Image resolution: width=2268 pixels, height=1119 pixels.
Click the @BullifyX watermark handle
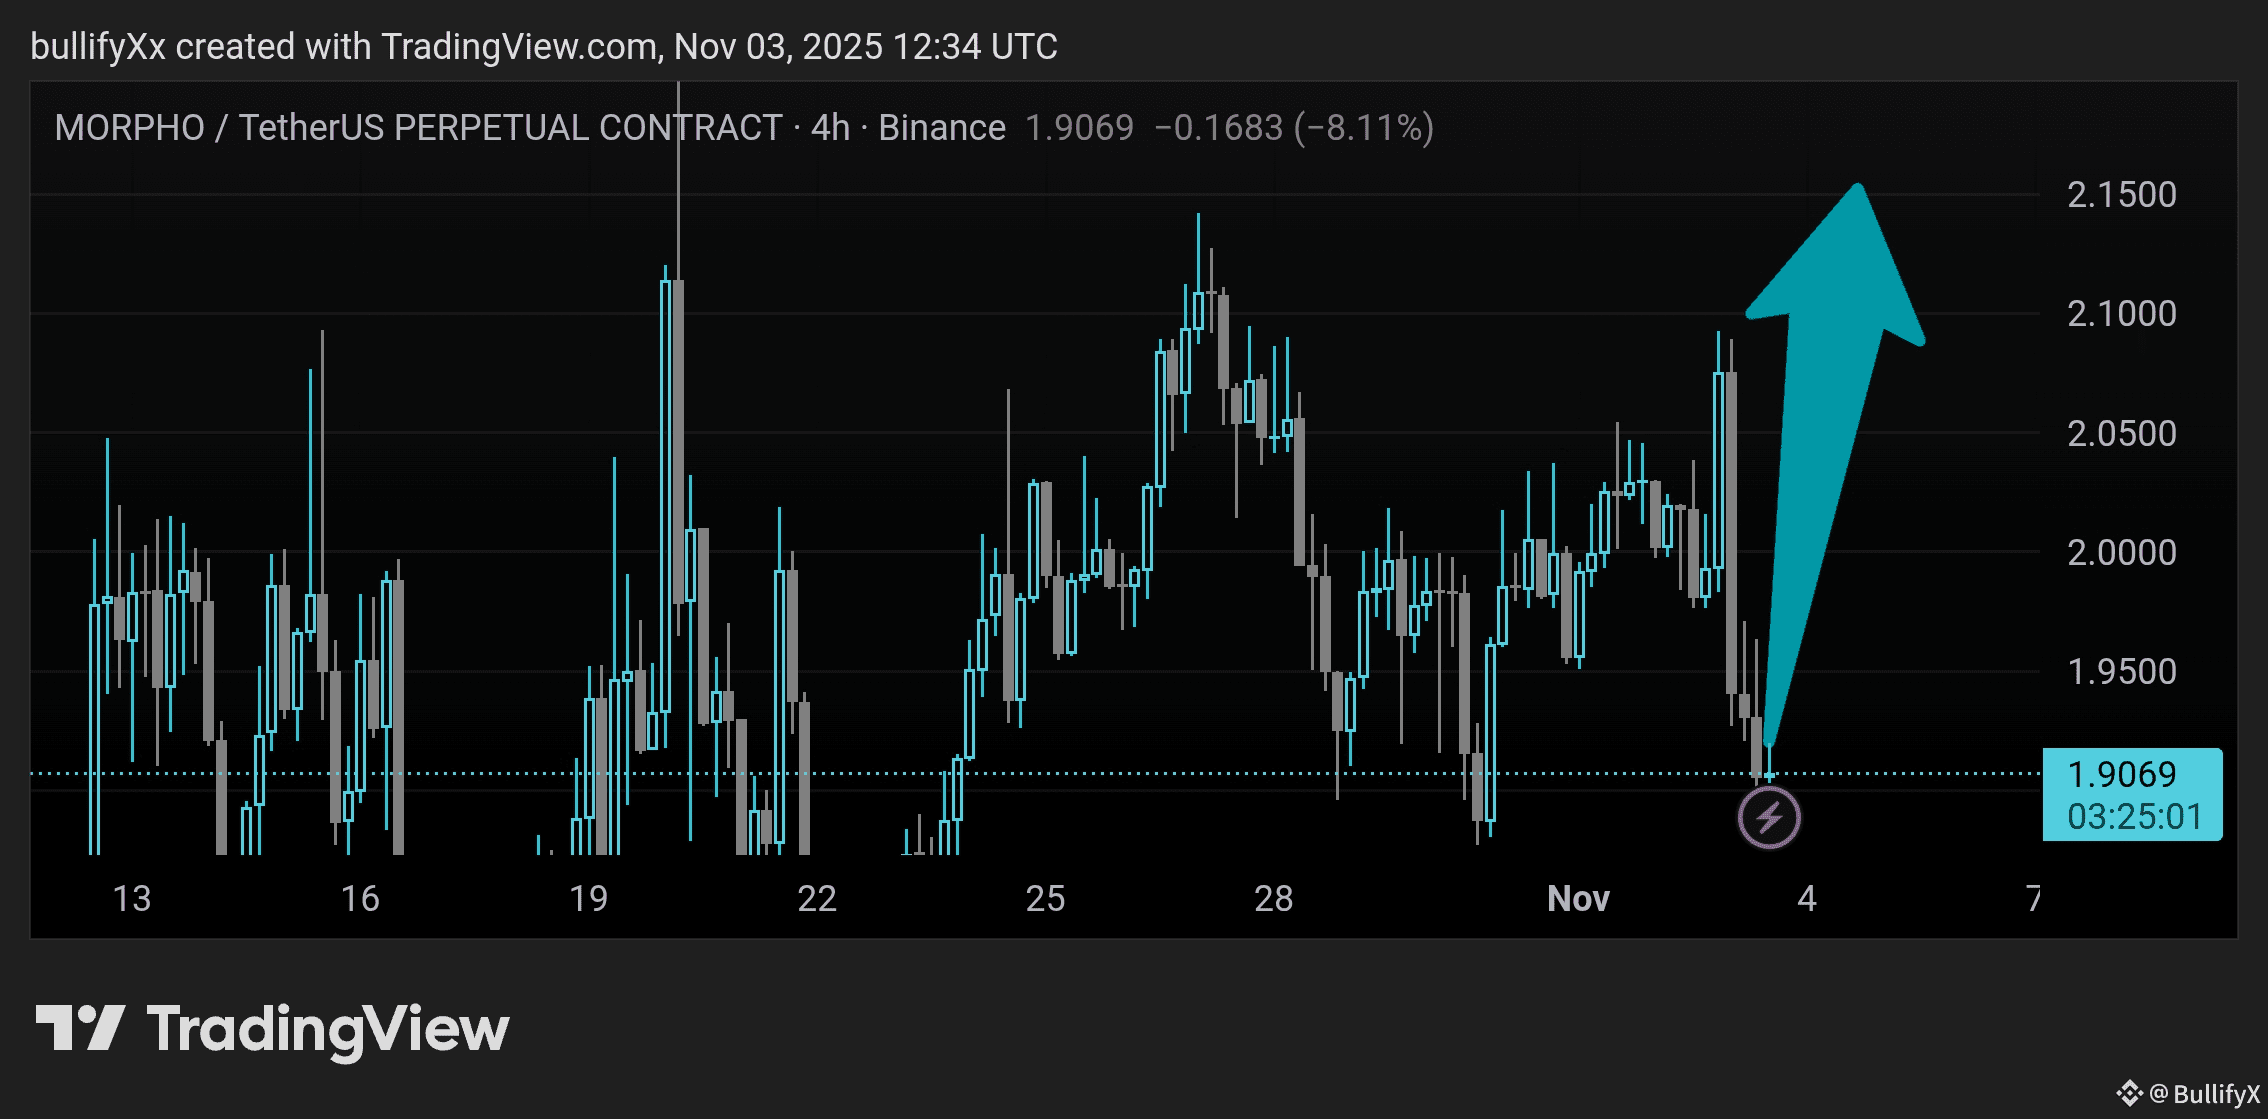(2204, 1094)
